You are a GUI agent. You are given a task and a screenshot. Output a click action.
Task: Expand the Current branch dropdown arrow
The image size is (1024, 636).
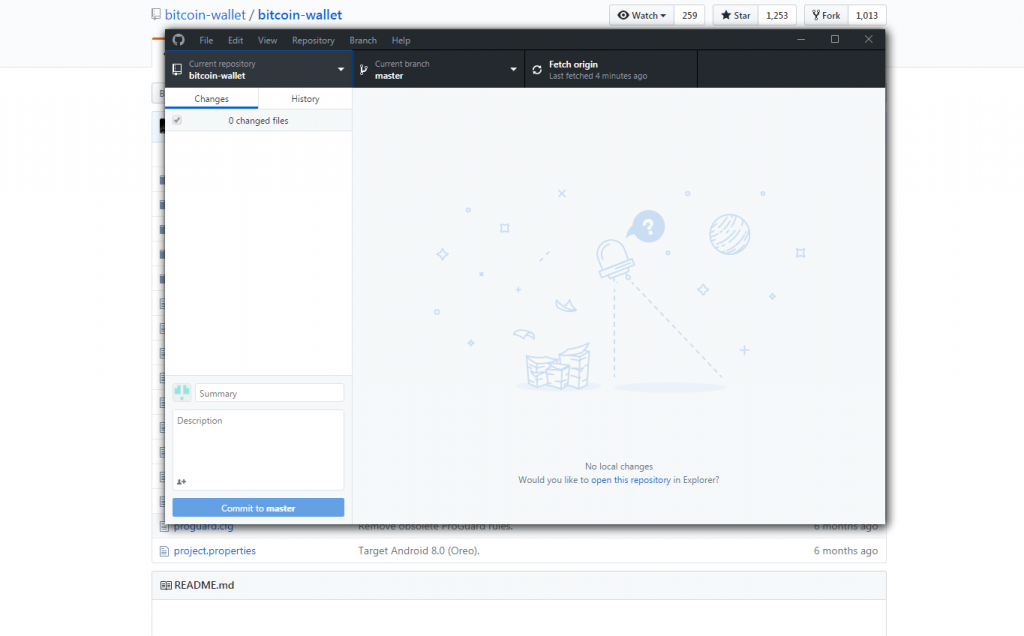point(513,69)
